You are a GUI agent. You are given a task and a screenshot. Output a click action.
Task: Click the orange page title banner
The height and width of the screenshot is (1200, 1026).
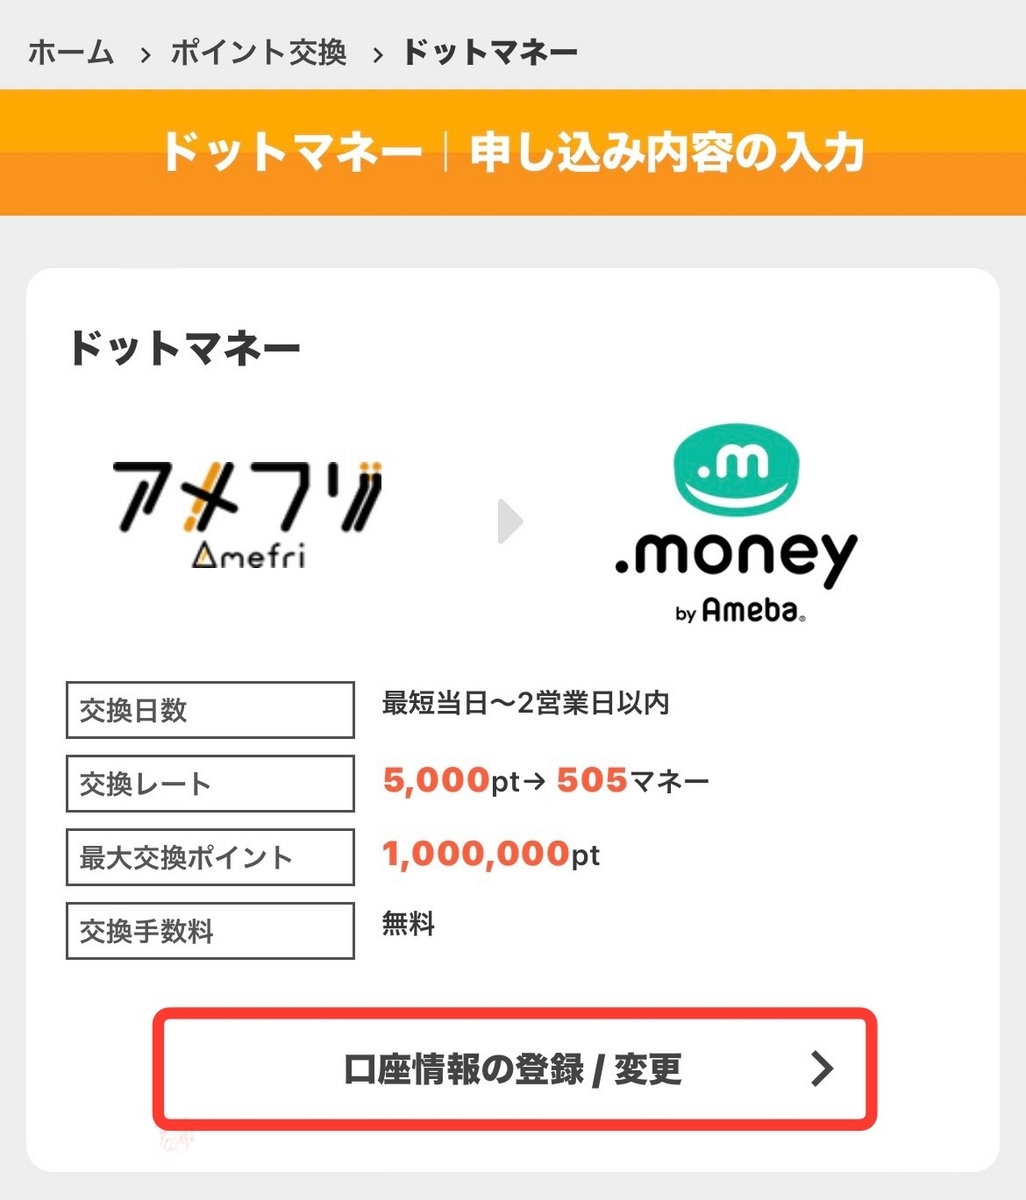pyautogui.click(x=513, y=152)
